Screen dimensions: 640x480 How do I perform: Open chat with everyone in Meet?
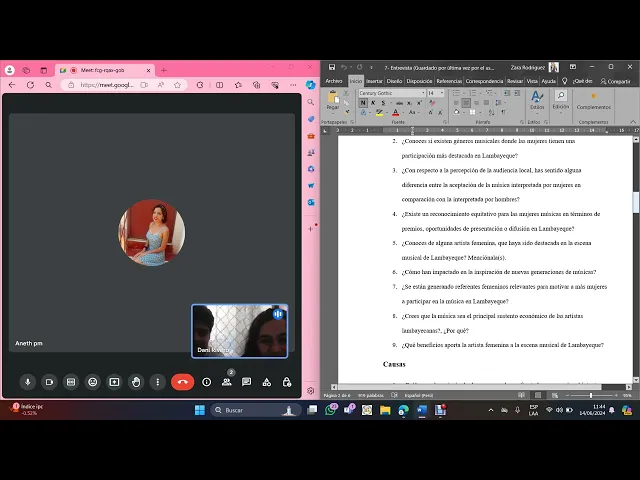point(247,382)
